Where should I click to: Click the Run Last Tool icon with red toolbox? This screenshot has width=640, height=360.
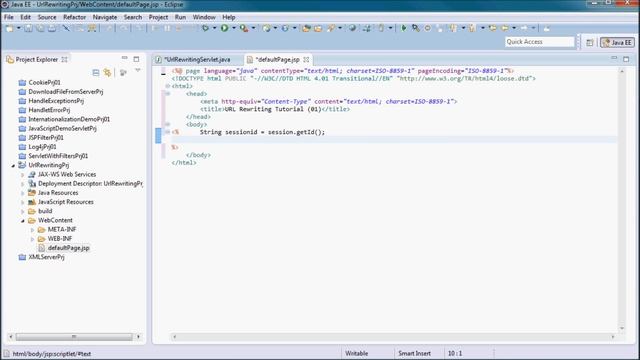[244, 28]
